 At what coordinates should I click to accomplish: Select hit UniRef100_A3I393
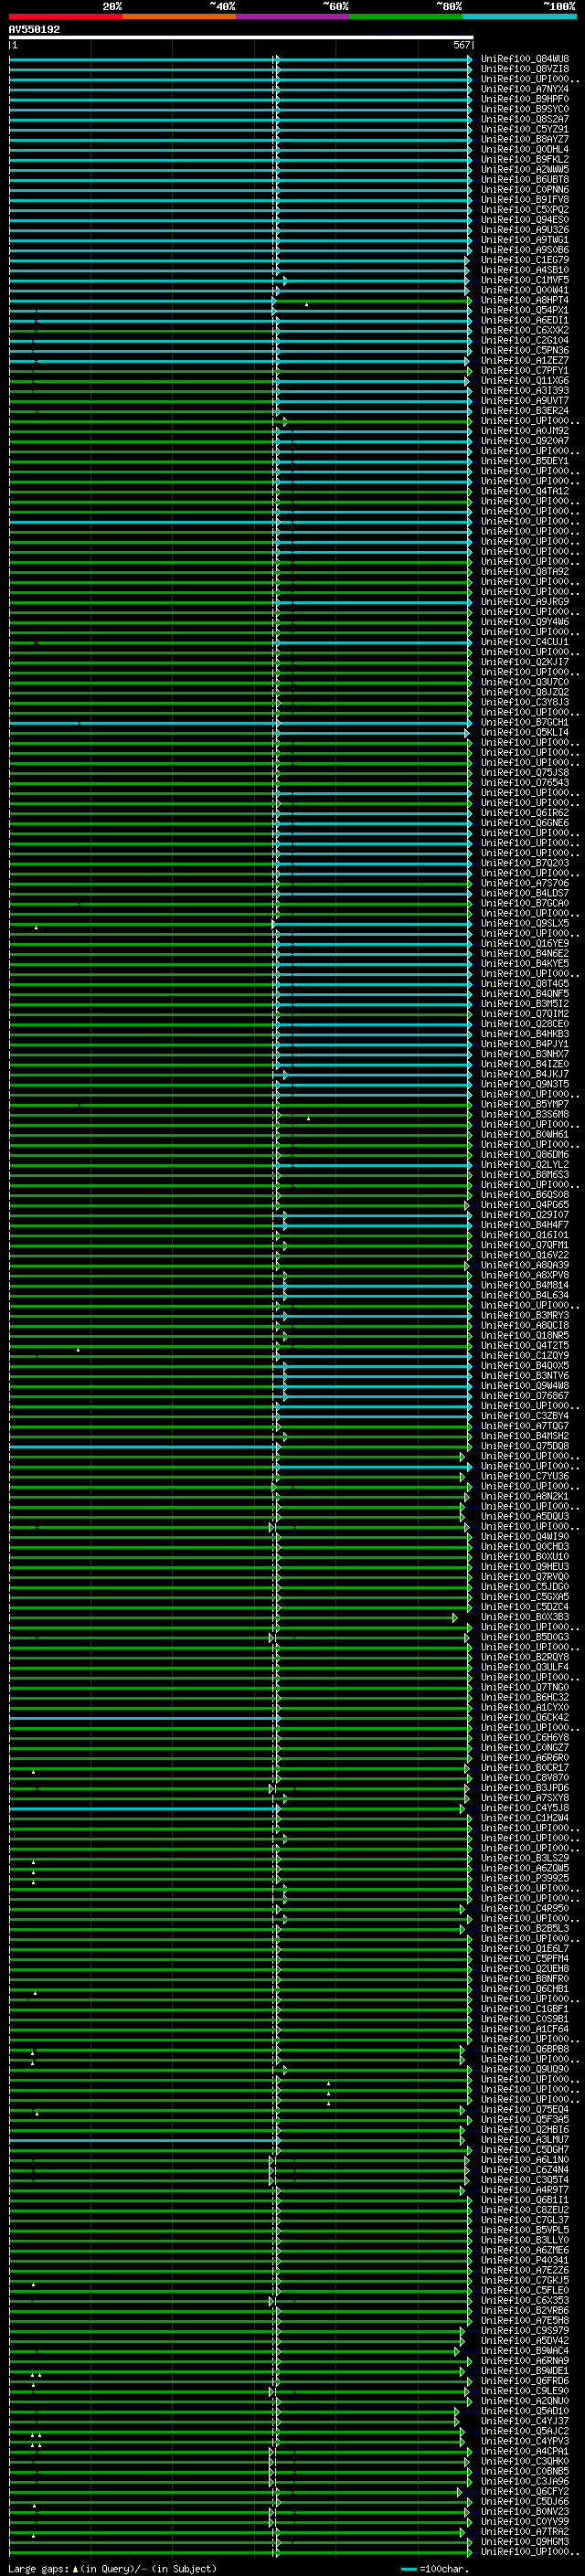coord(525,391)
